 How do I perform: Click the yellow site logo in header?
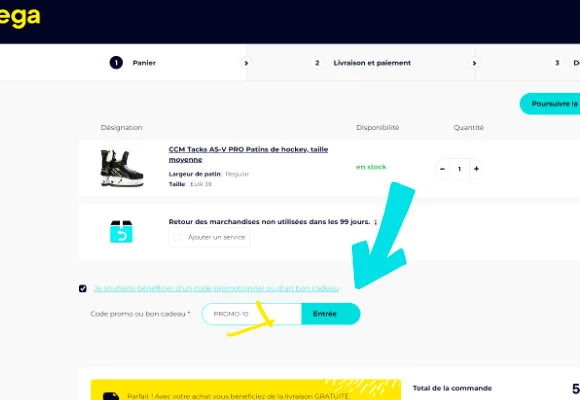pyautogui.click(x=20, y=17)
